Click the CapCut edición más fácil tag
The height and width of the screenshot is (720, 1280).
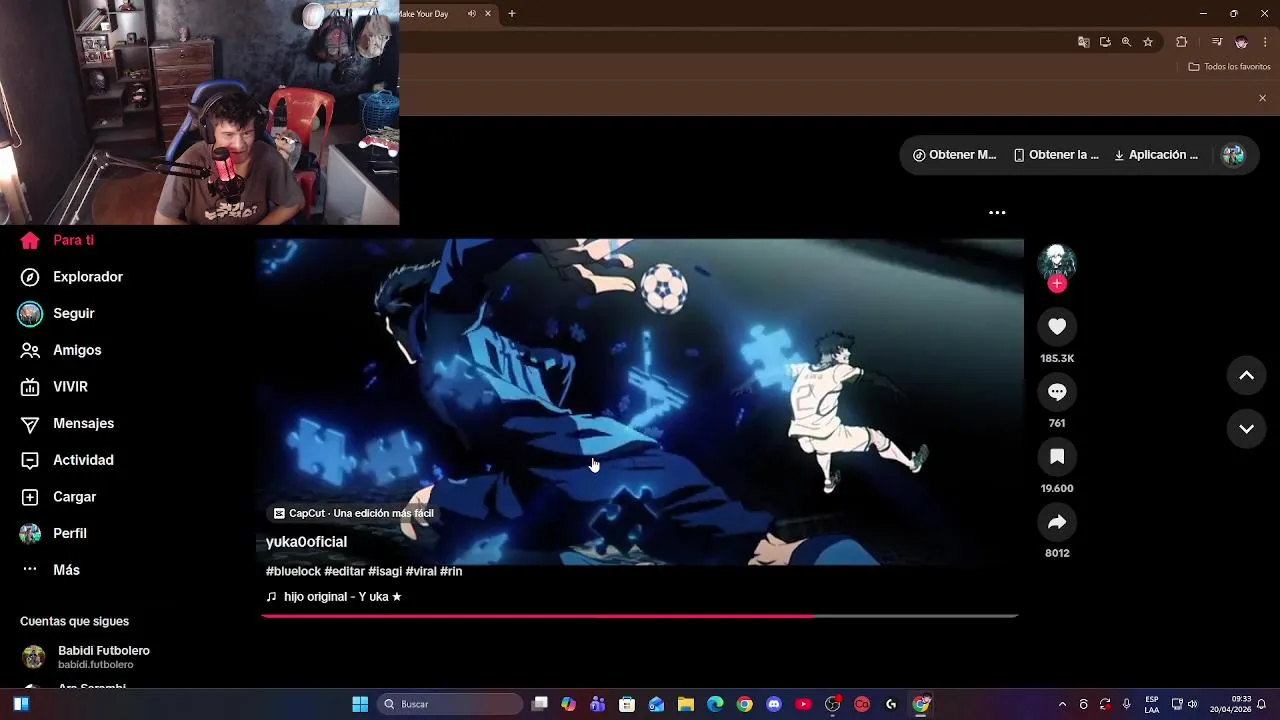point(354,513)
